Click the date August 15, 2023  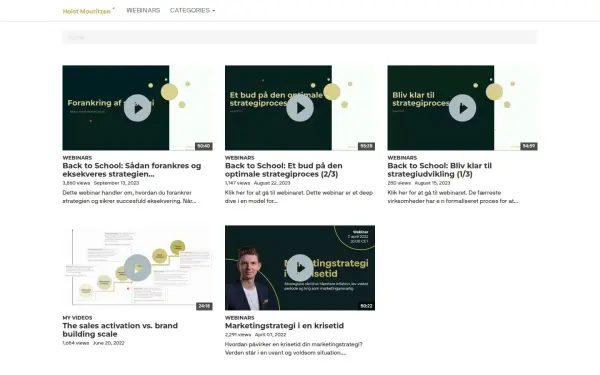tap(433, 183)
